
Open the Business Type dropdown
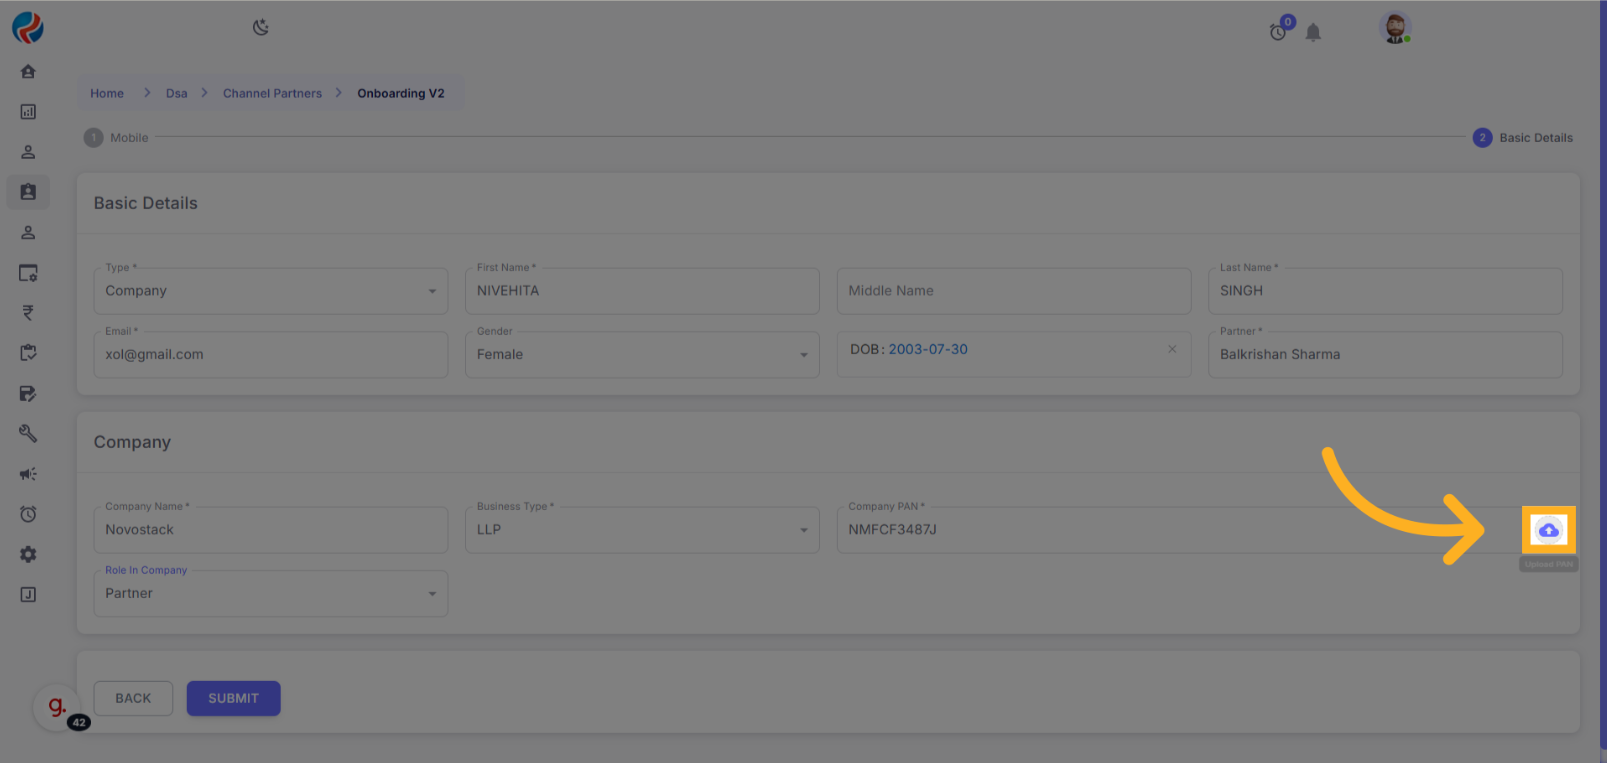(641, 530)
